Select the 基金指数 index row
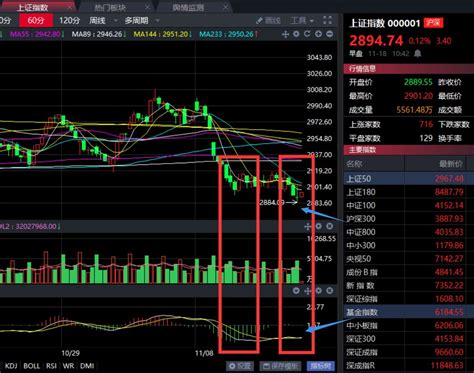 tap(409, 312)
